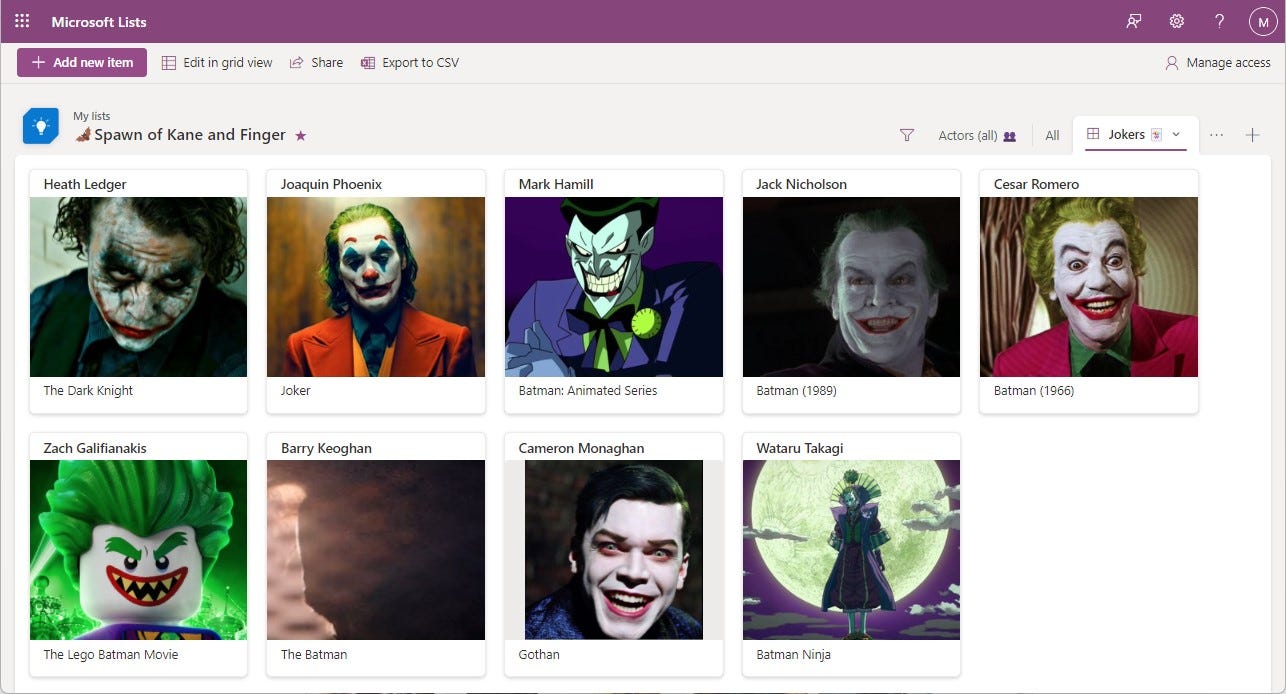Click the Cesar Romero name text
Viewport: 1286px width, 694px height.
tap(1036, 184)
